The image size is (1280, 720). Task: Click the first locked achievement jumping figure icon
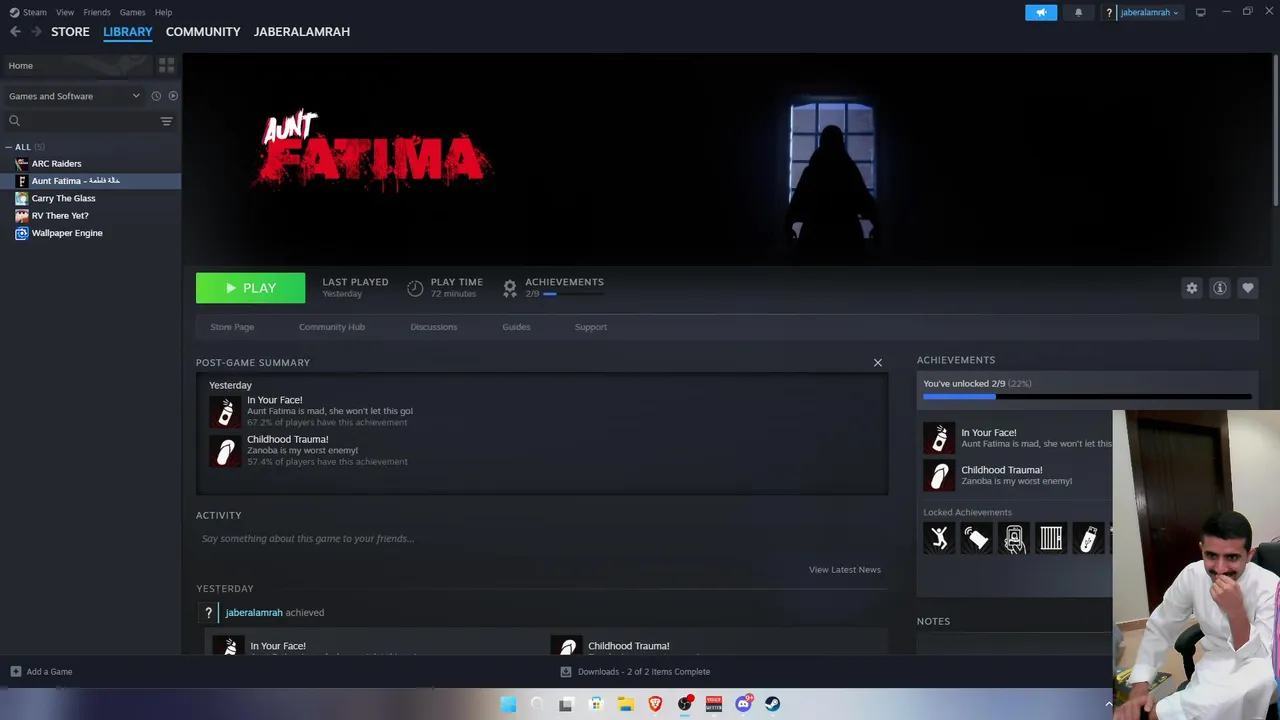tap(939, 538)
